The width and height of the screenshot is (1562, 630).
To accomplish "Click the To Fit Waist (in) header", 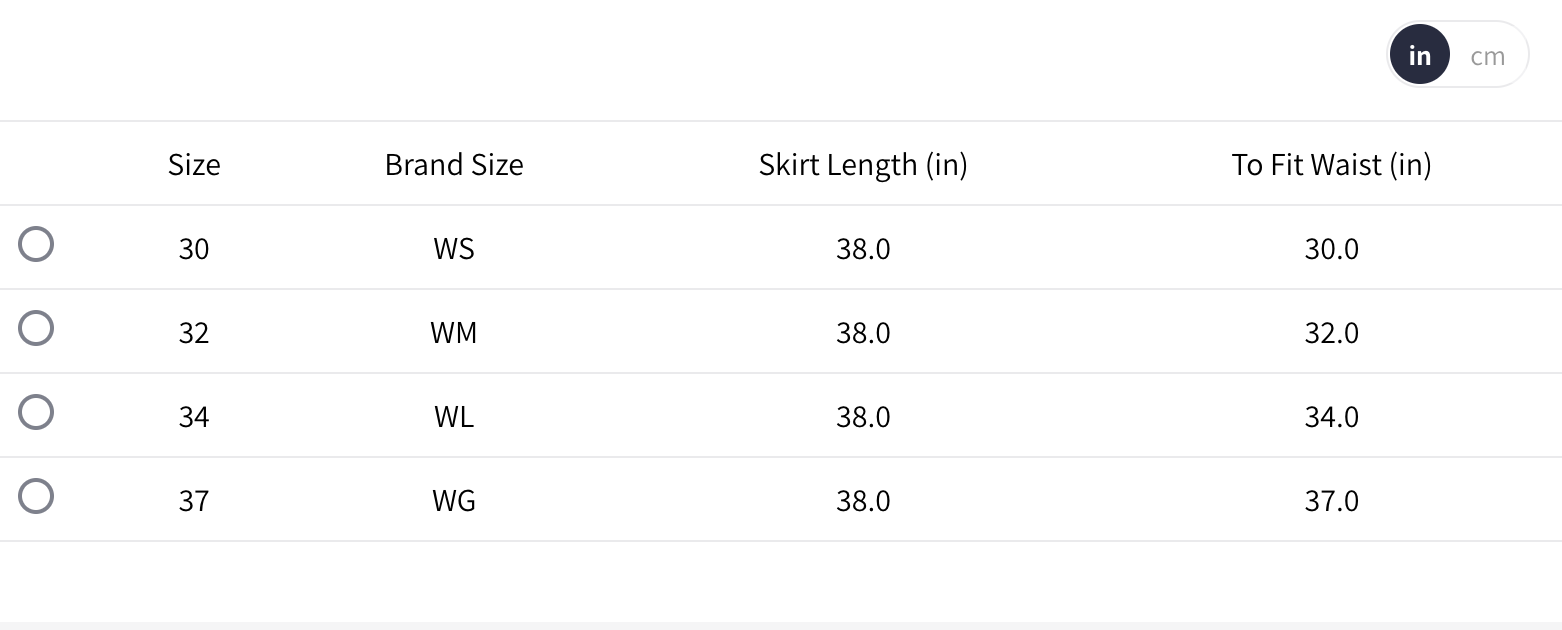I will click(1331, 165).
